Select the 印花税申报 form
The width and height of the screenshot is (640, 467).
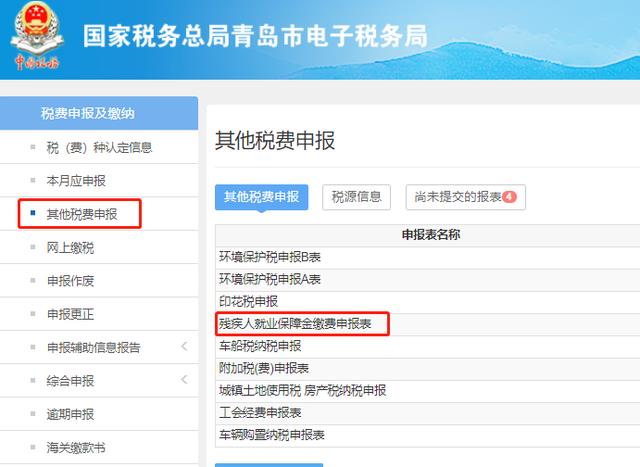249,301
